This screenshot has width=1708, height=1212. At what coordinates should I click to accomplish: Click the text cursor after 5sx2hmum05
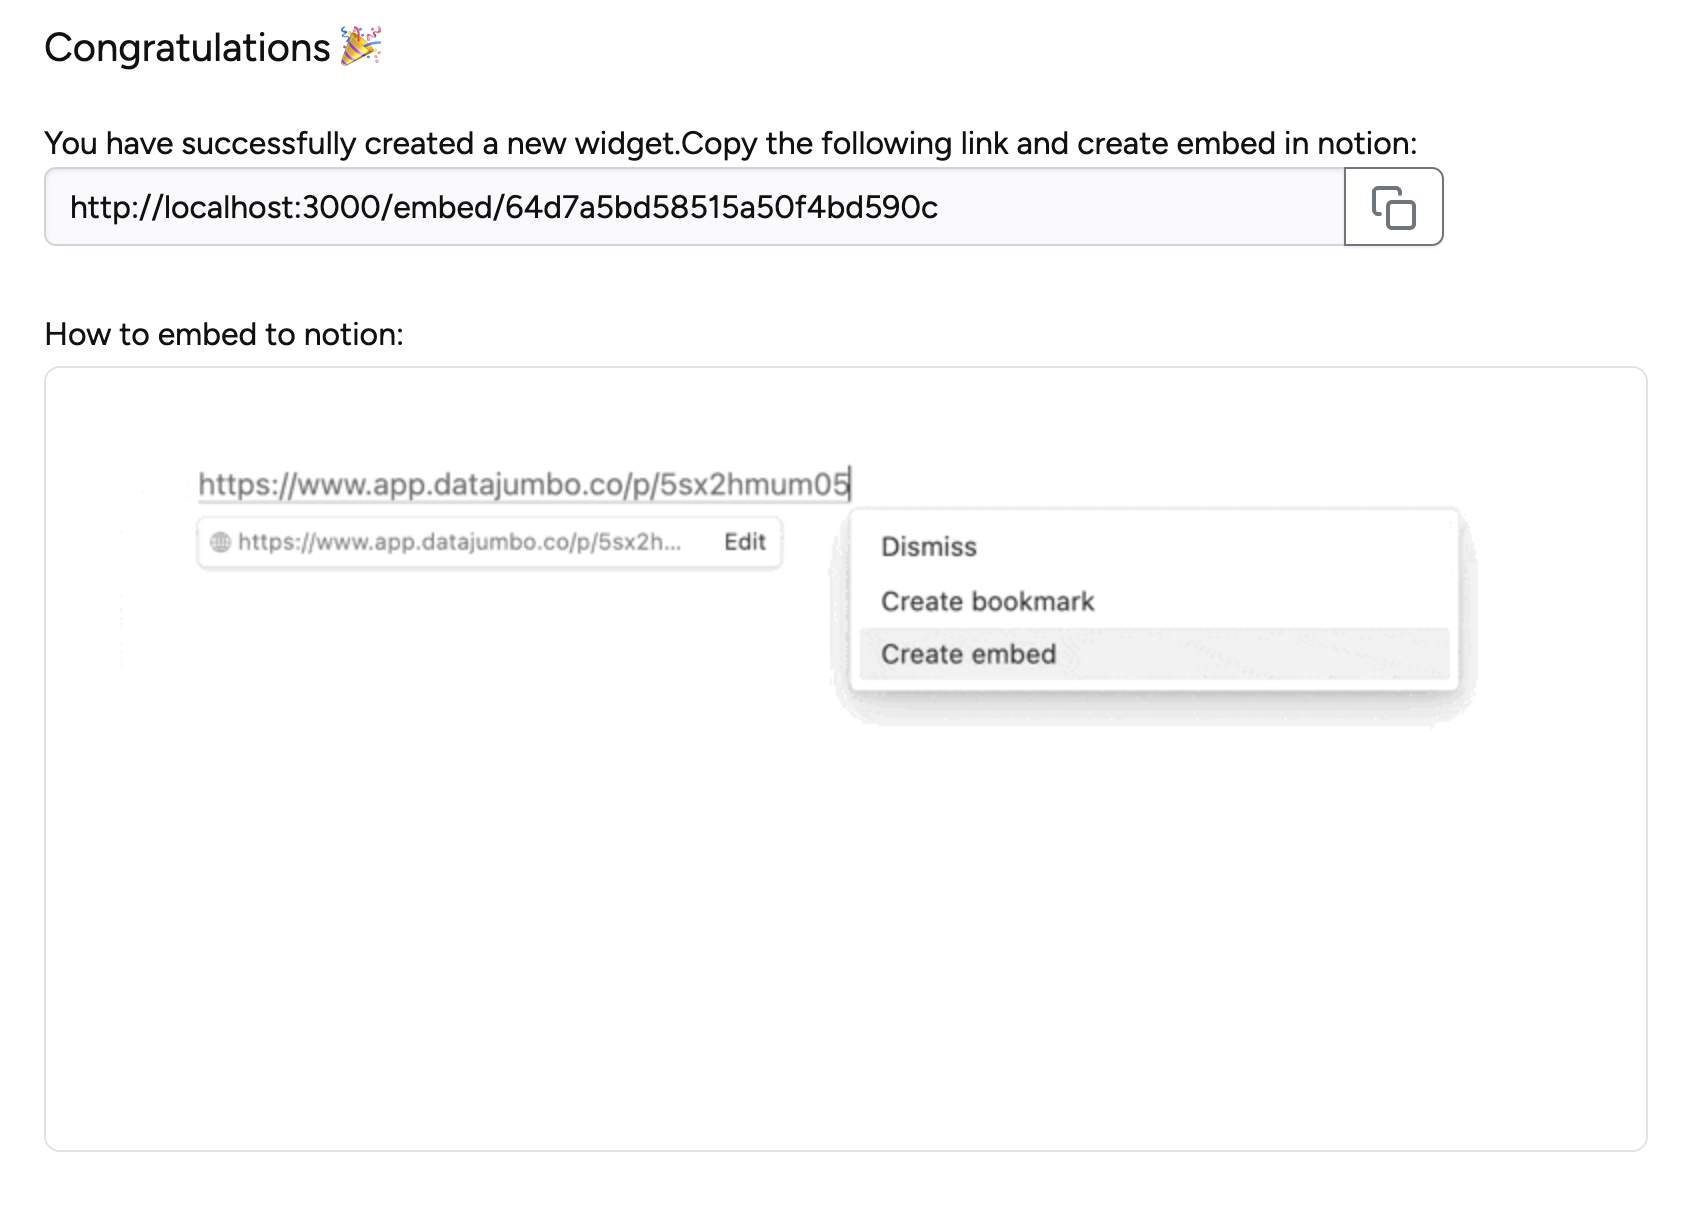coord(850,484)
